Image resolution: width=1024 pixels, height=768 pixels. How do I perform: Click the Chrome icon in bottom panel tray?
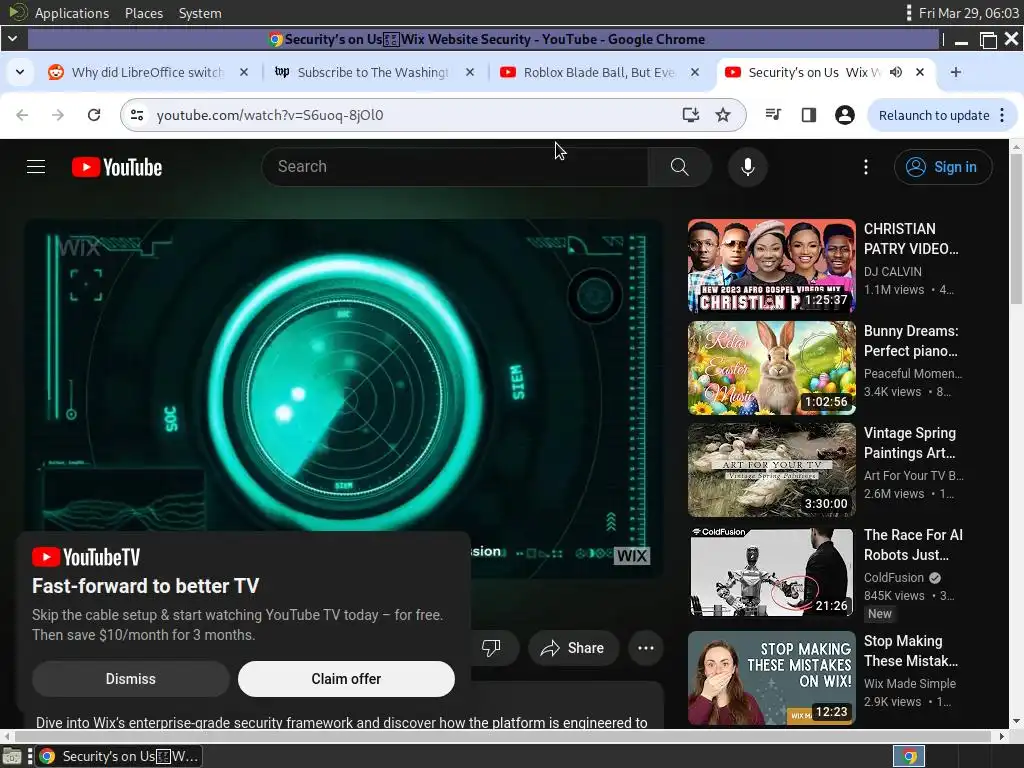tap(909, 756)
